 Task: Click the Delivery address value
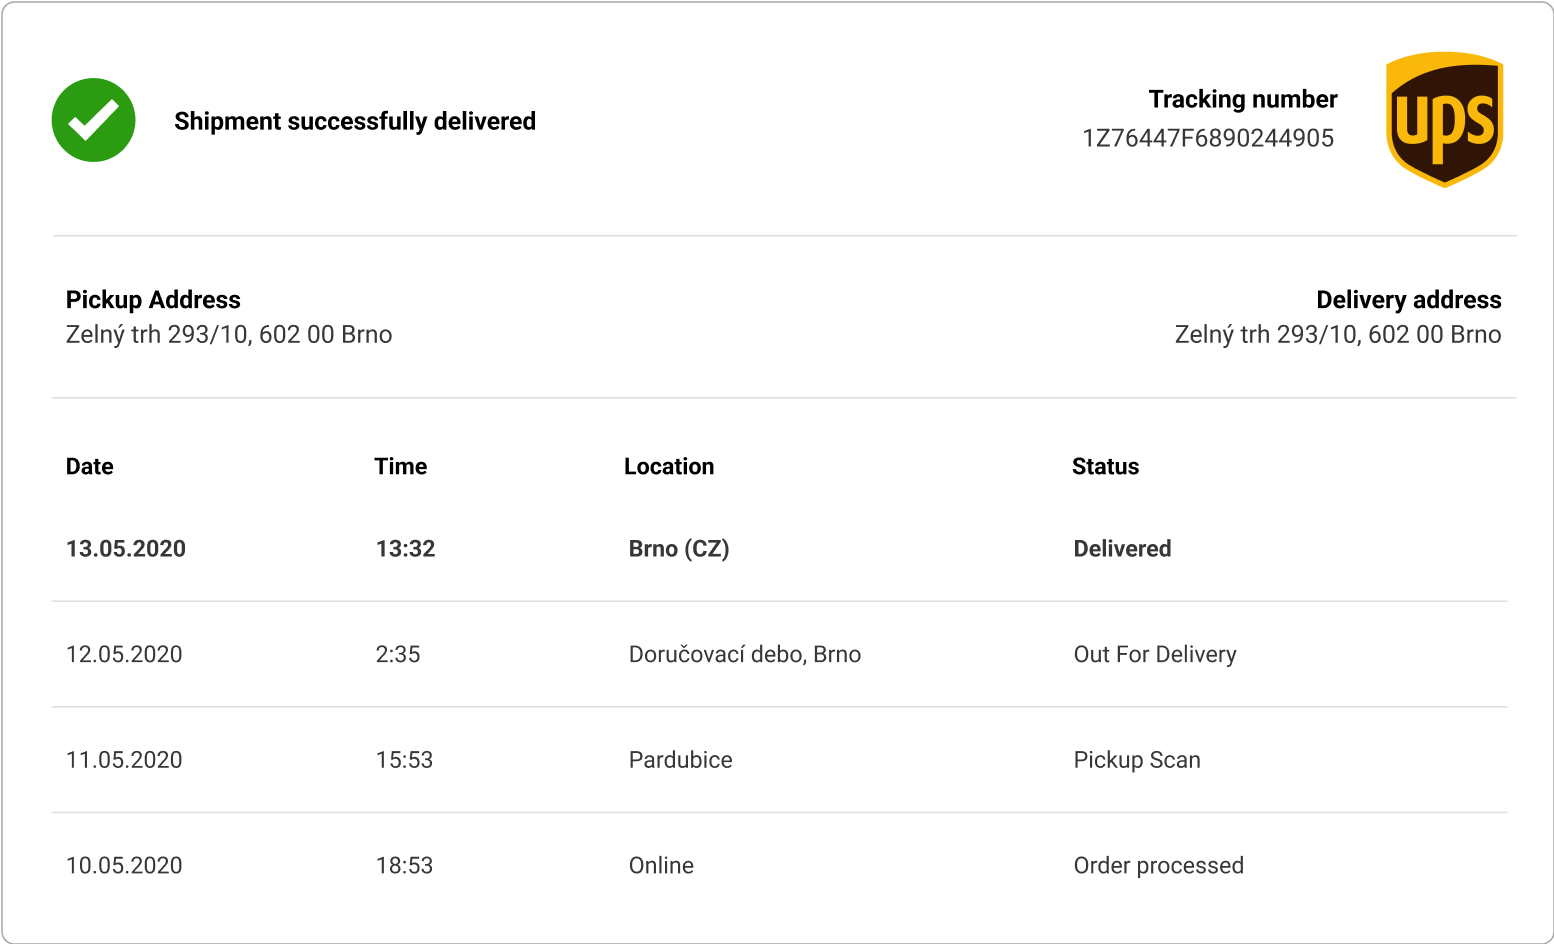[1338, 334]
